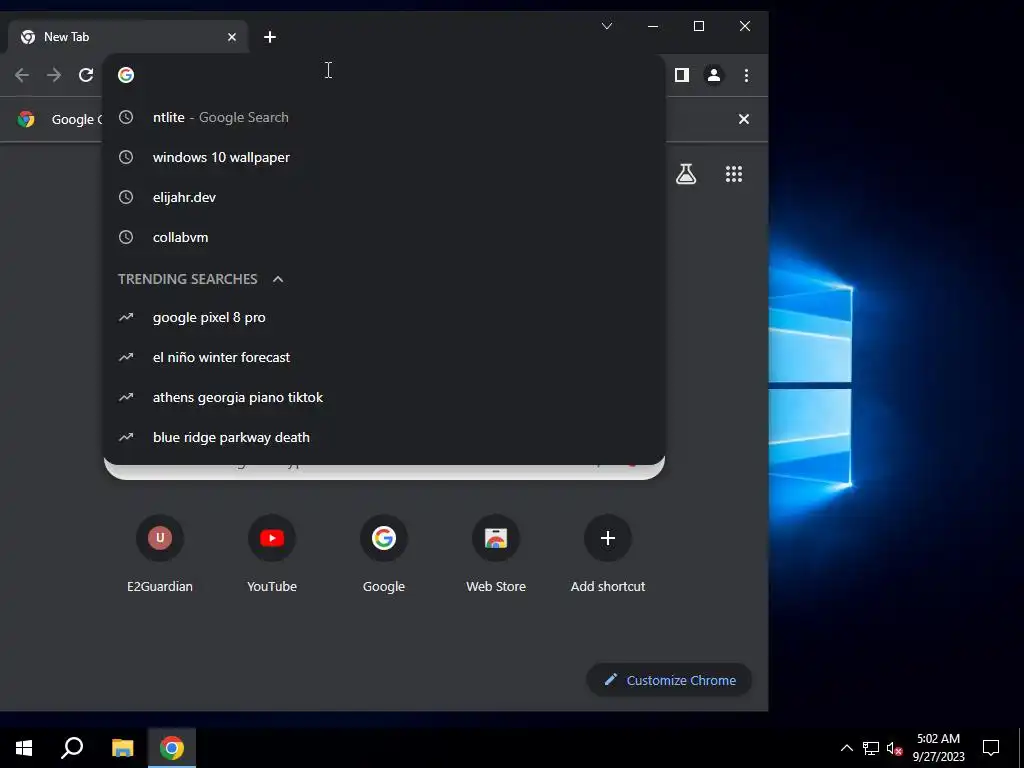Click the Chrome taskbar icon
Image resolution: width=1024 pixels, height=768 pixels.
(x=172, y=748)
